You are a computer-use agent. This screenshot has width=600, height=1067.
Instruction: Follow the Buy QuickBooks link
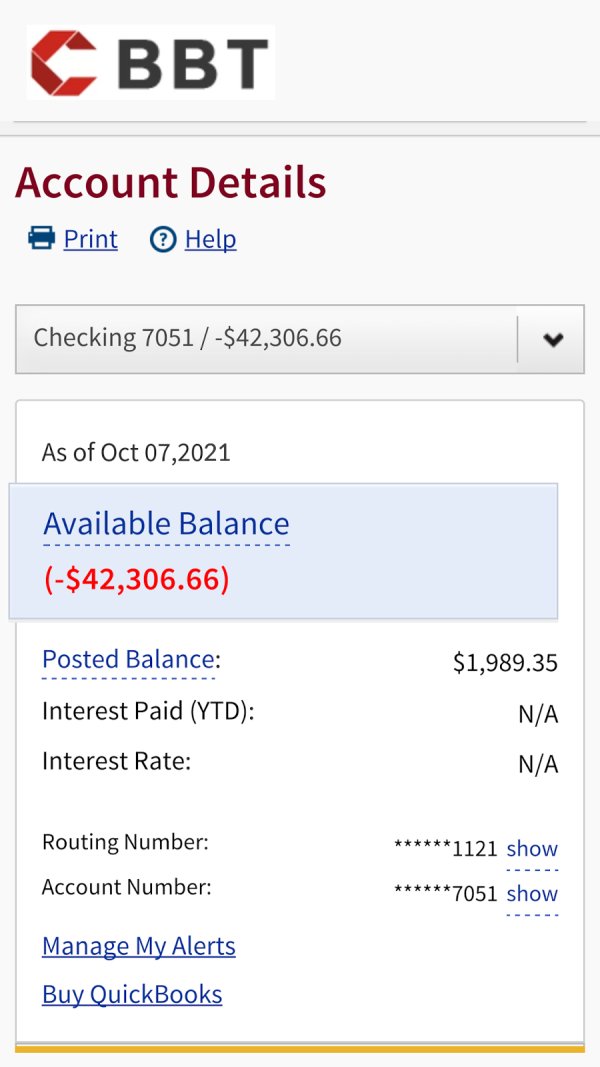click(x=132, y=994)
